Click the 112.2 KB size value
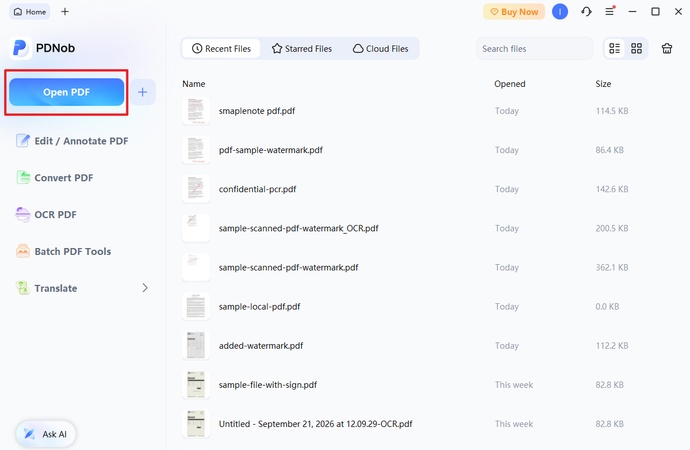 612,346
